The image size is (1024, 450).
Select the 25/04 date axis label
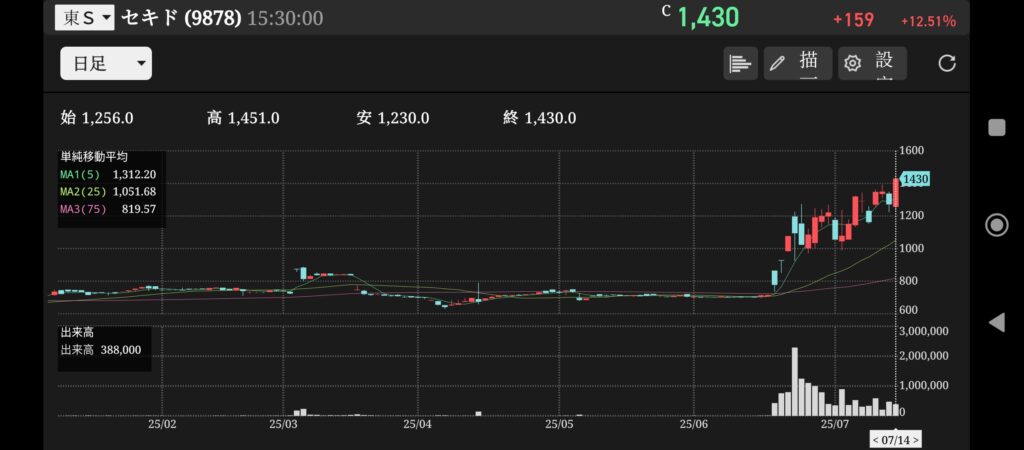click(418, 424)
